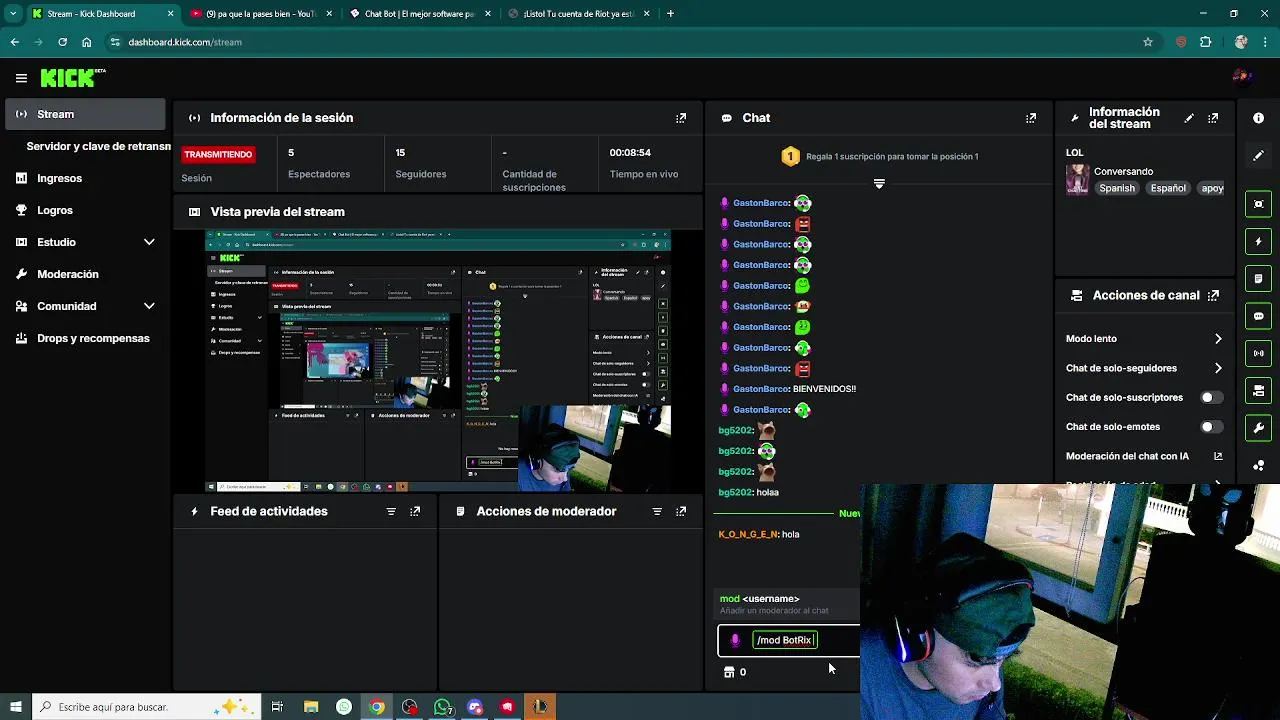Click the stream preview video

click(438, 361)
